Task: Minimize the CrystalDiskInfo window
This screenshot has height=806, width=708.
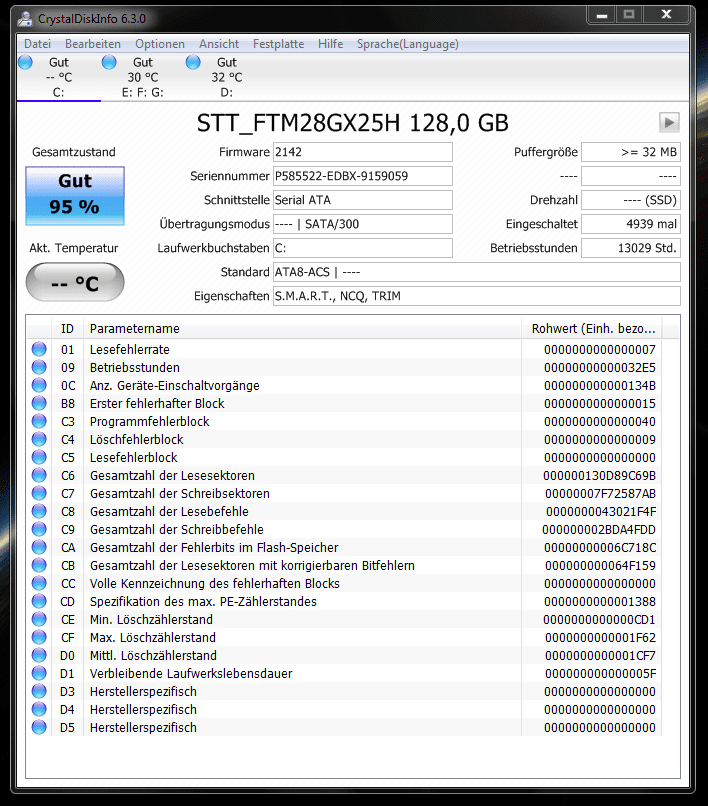Action: pos(602,15)
